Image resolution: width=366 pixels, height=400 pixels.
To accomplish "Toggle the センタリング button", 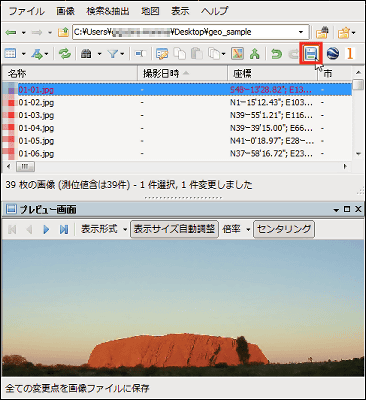I will click(x=284, y=229).
